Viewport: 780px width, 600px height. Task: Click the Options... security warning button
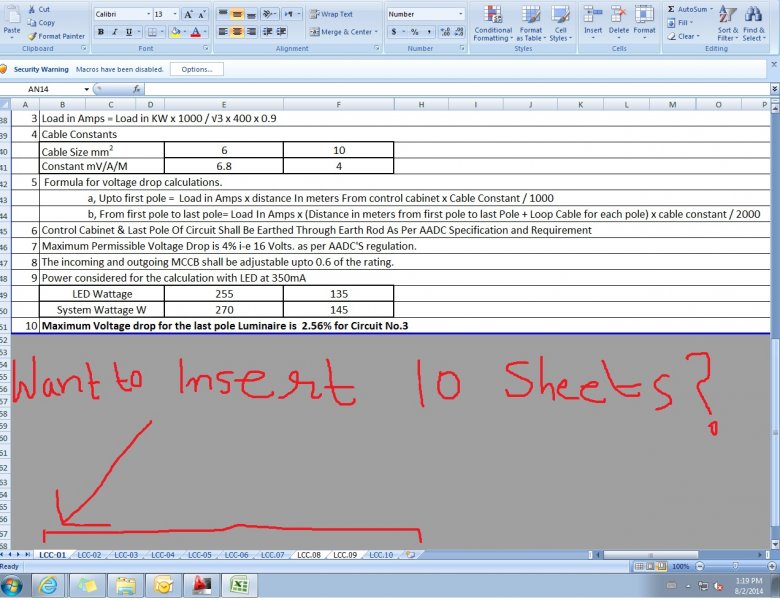point(196,69)
